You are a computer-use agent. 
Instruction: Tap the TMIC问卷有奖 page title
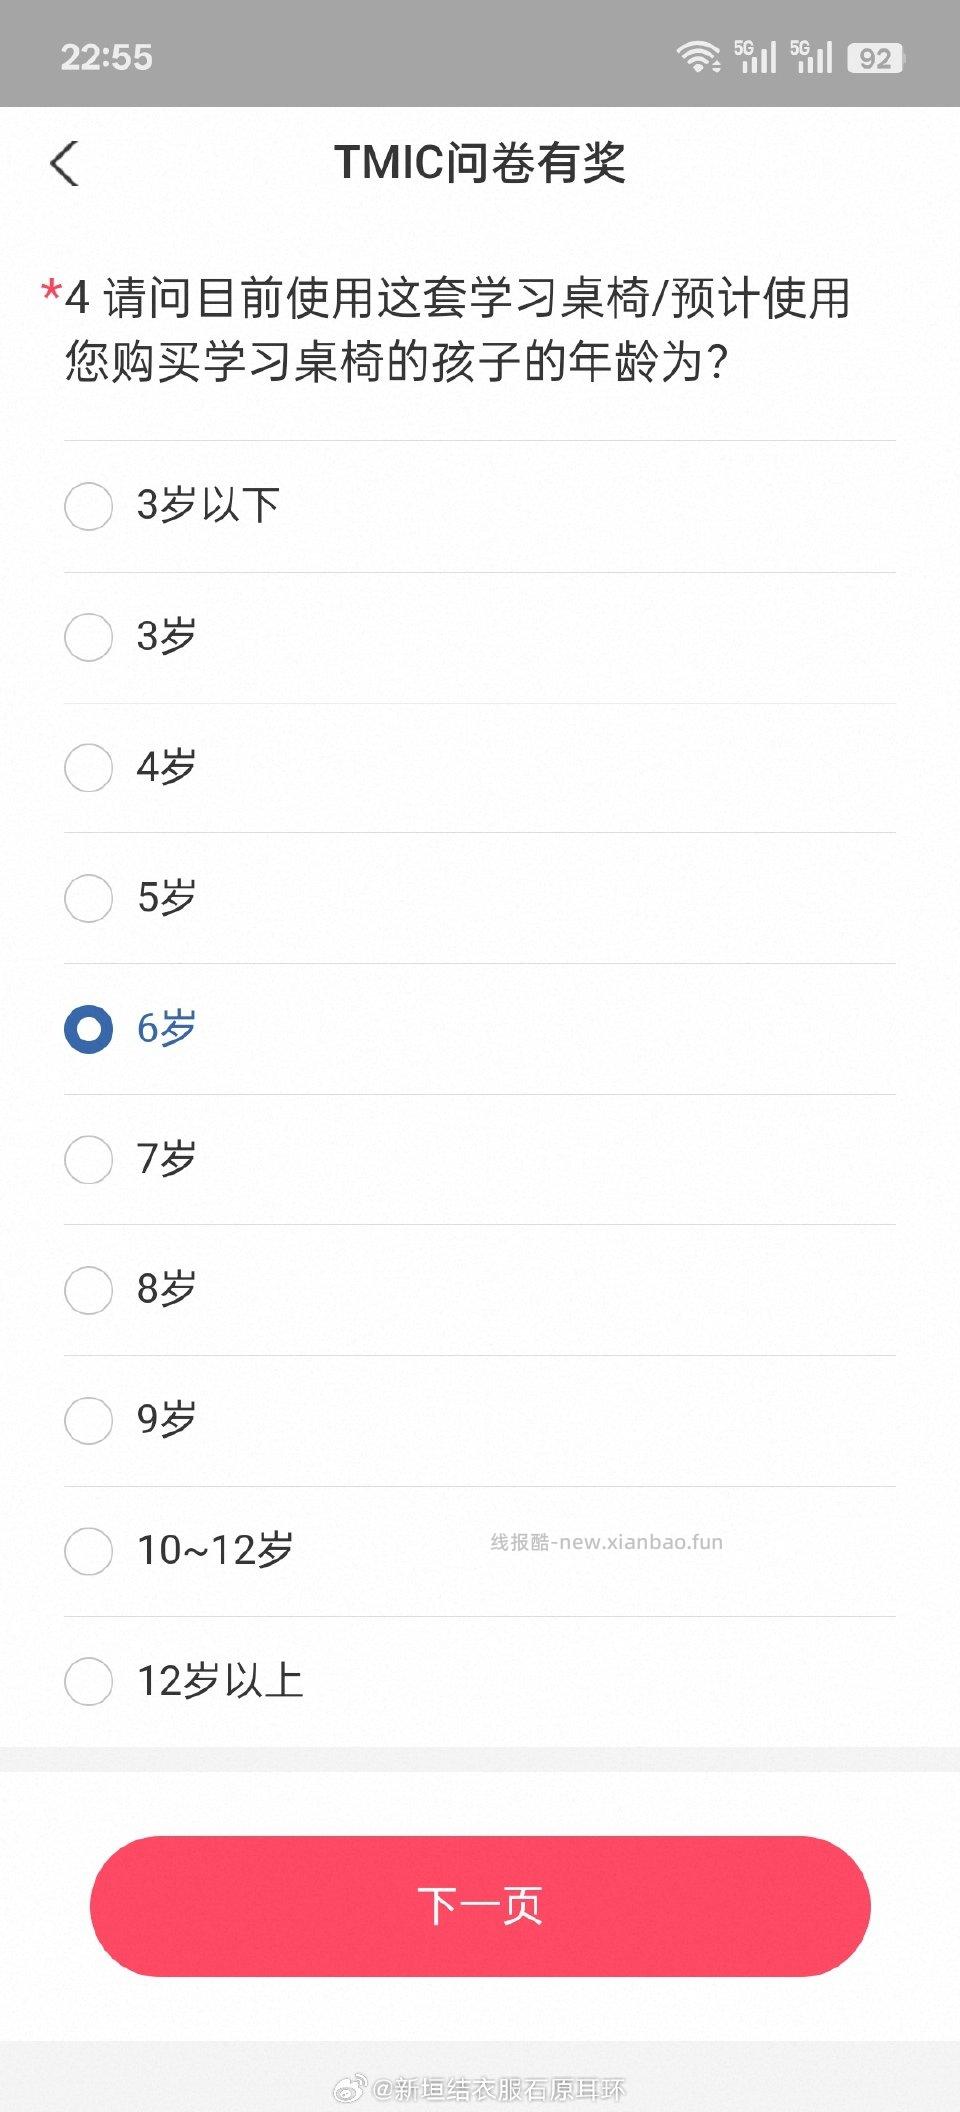tap(480, 163)
